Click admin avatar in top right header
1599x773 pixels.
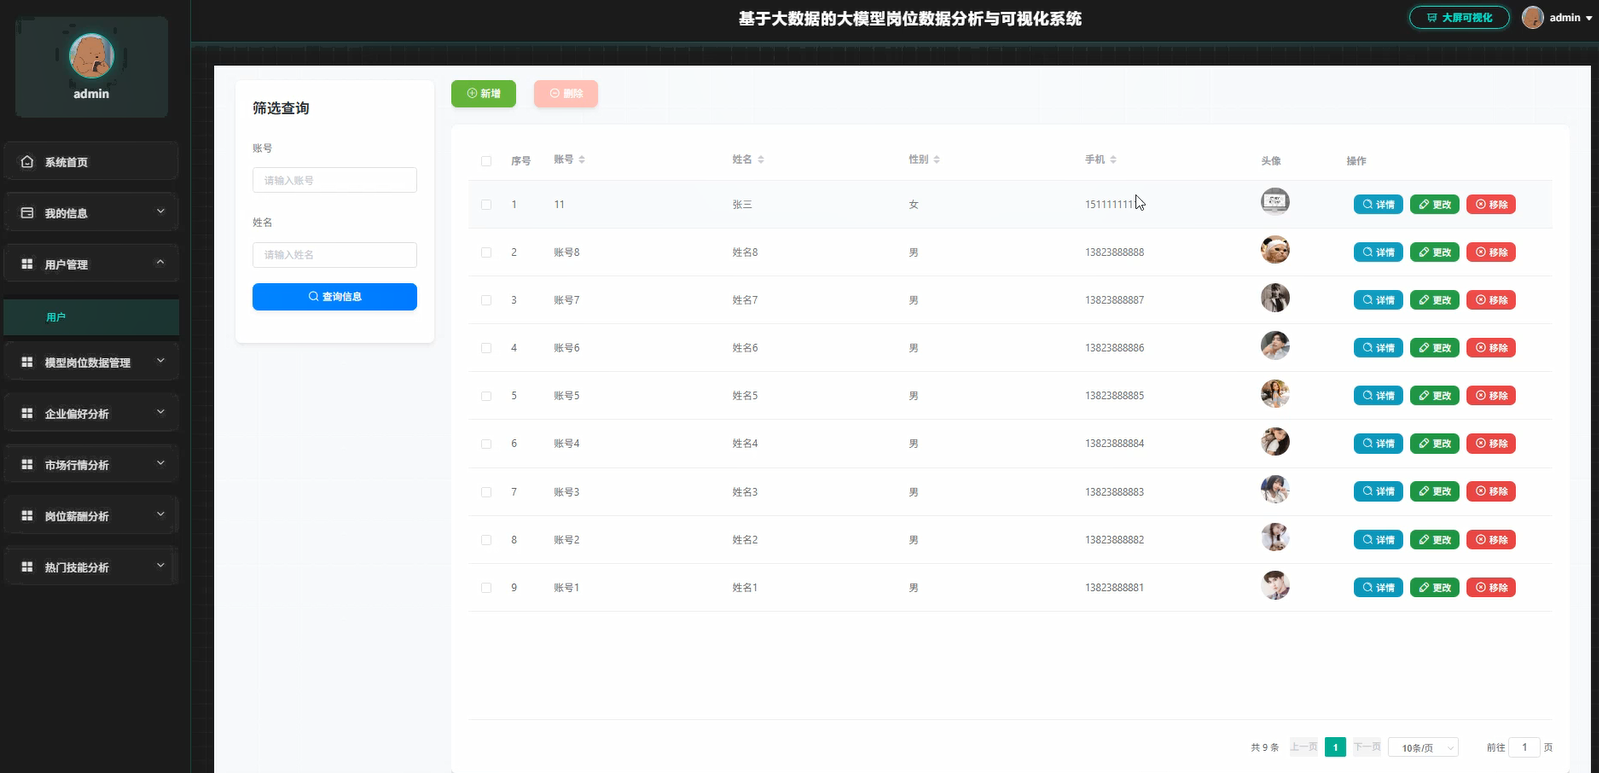point(1532,18)
